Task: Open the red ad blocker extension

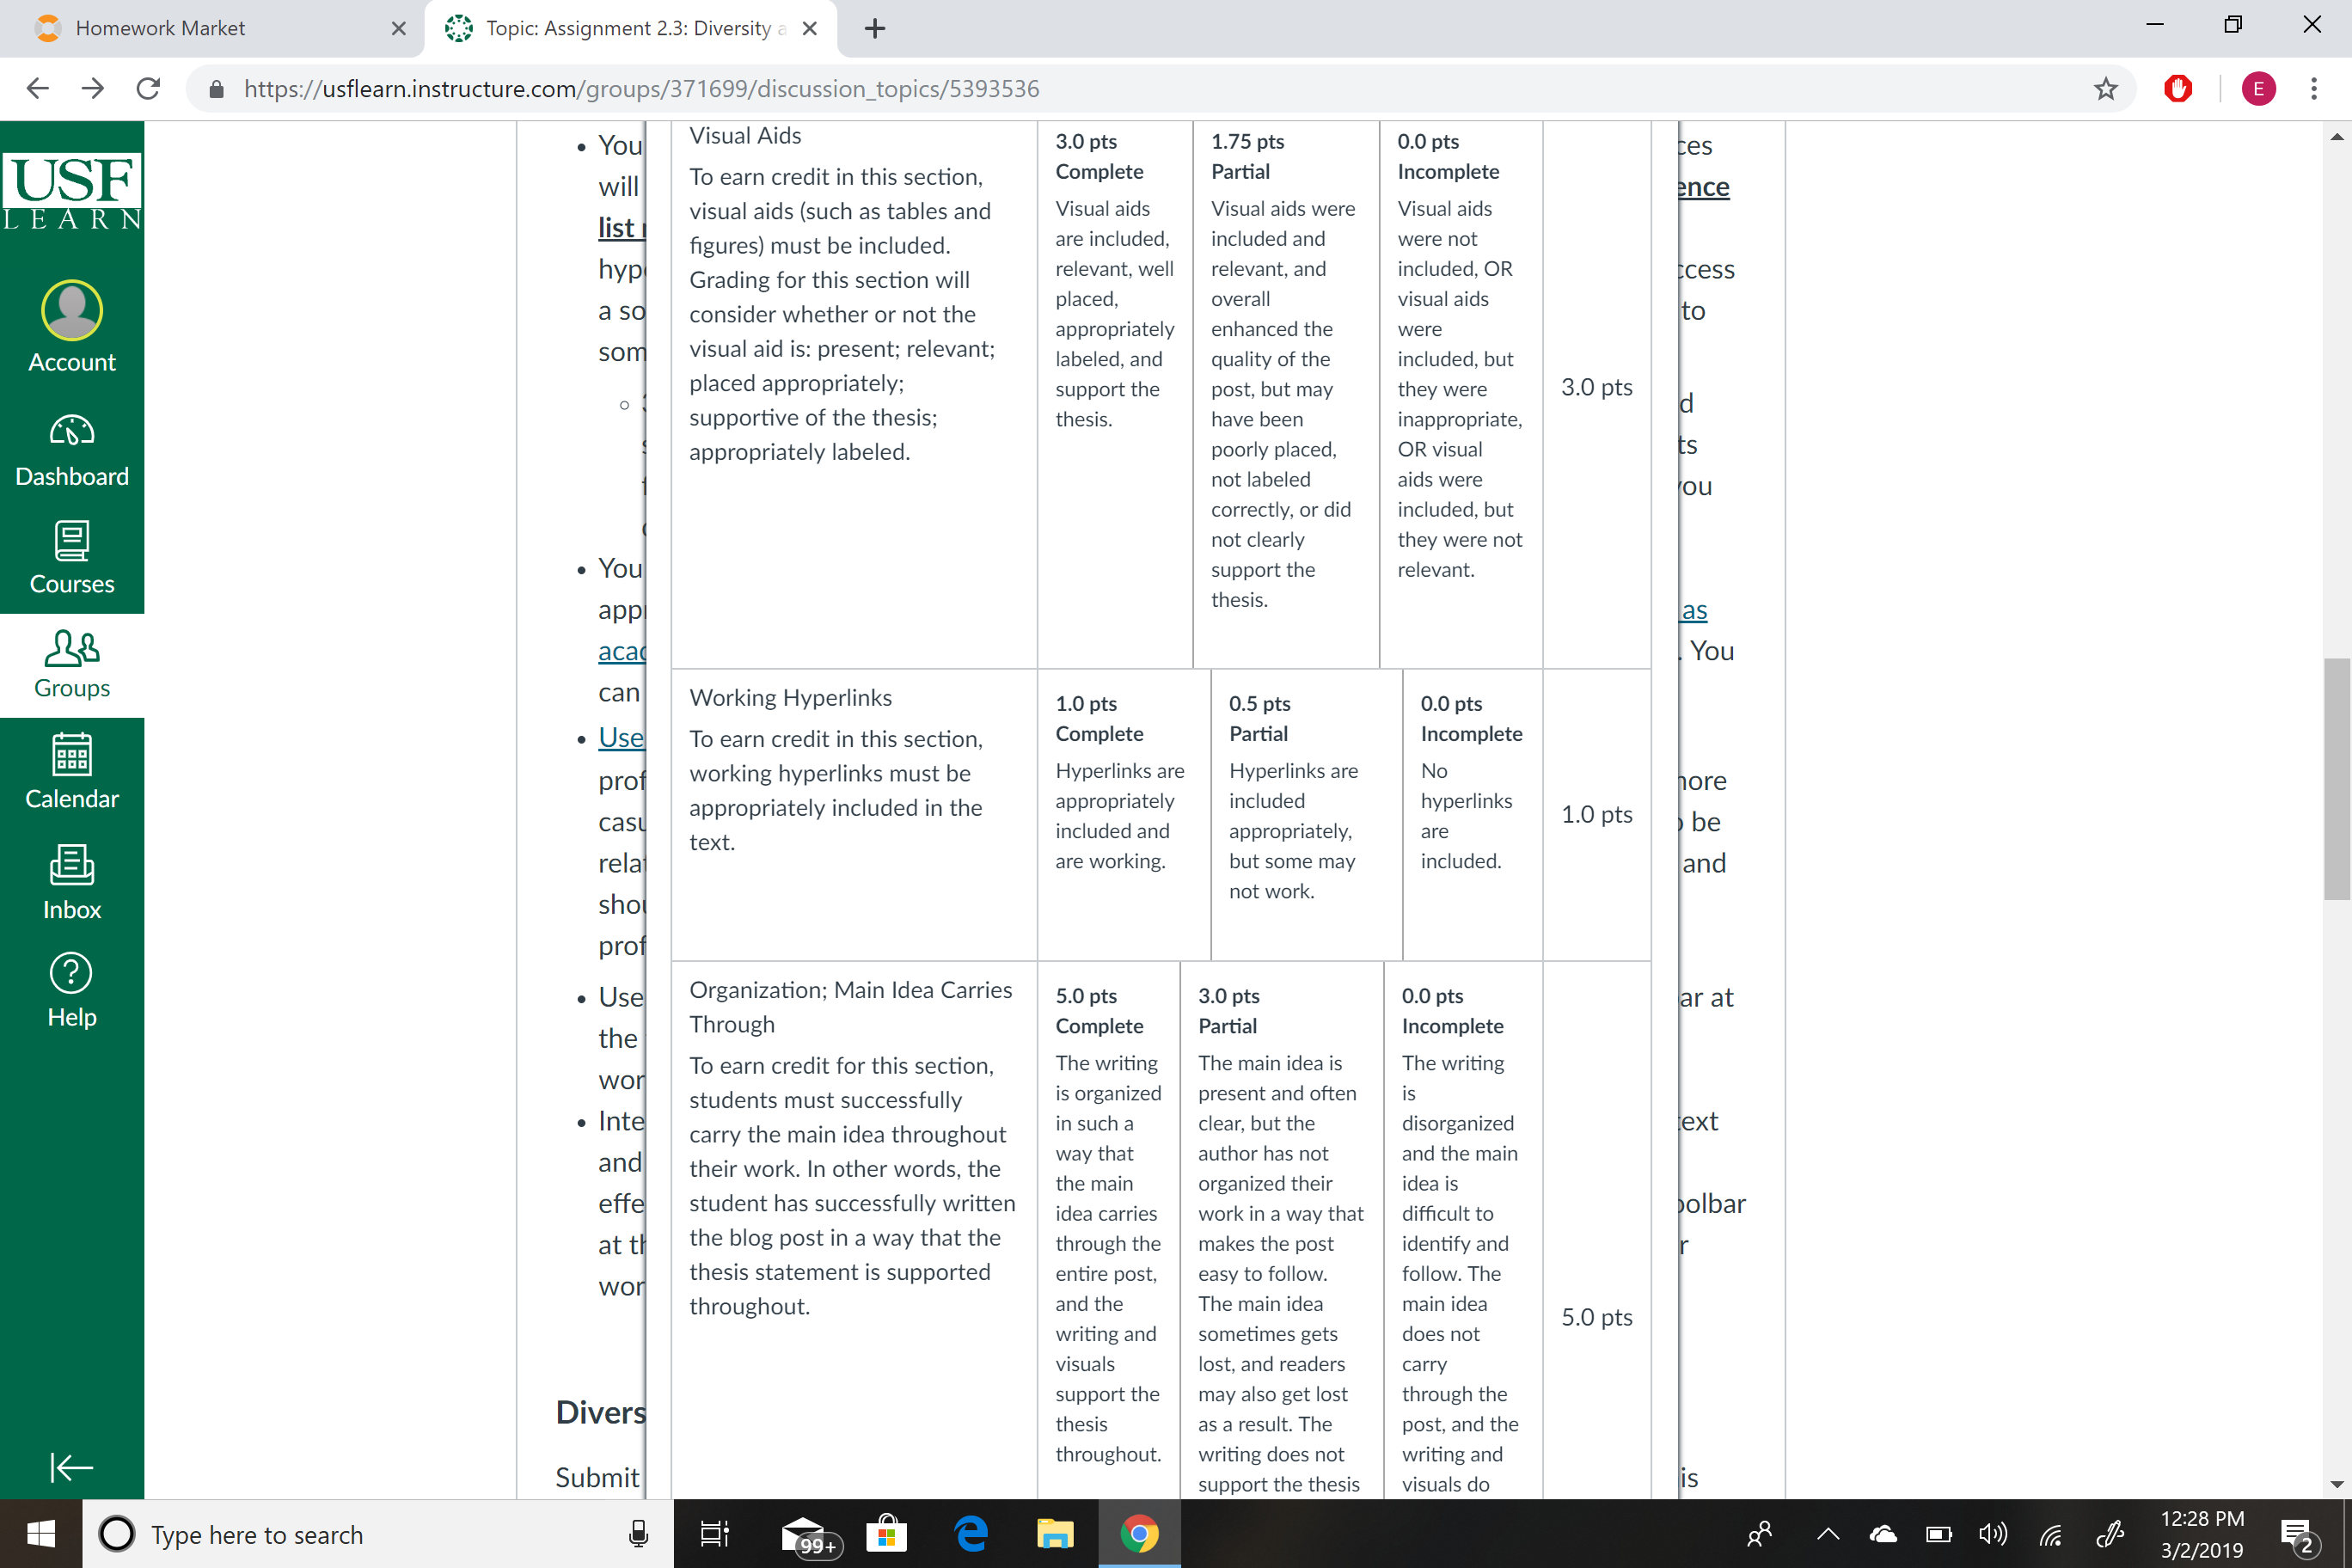Action: pos(2178,89)
